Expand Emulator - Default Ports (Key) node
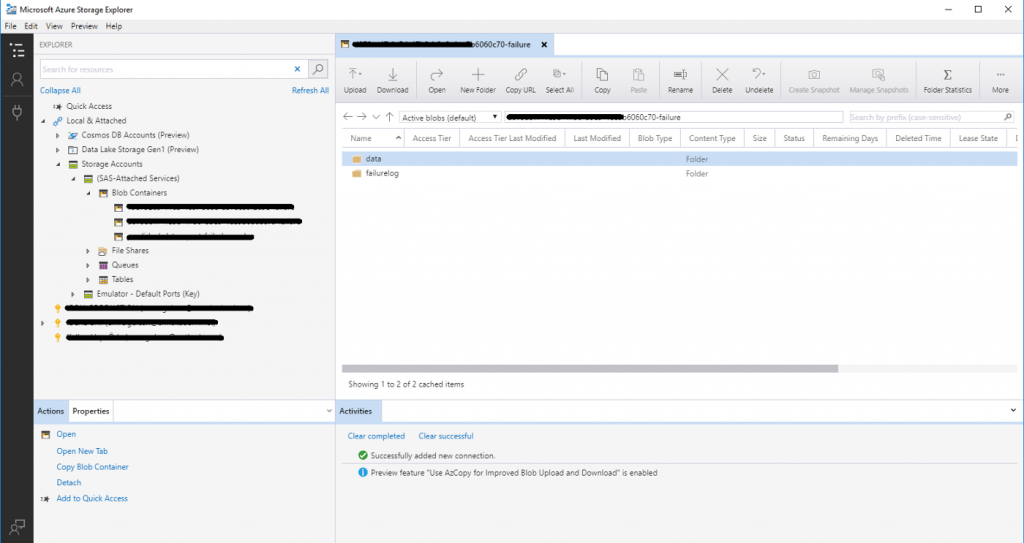Screen dimensions: 1024x543 pyautogui.click(x=73, y=294)
